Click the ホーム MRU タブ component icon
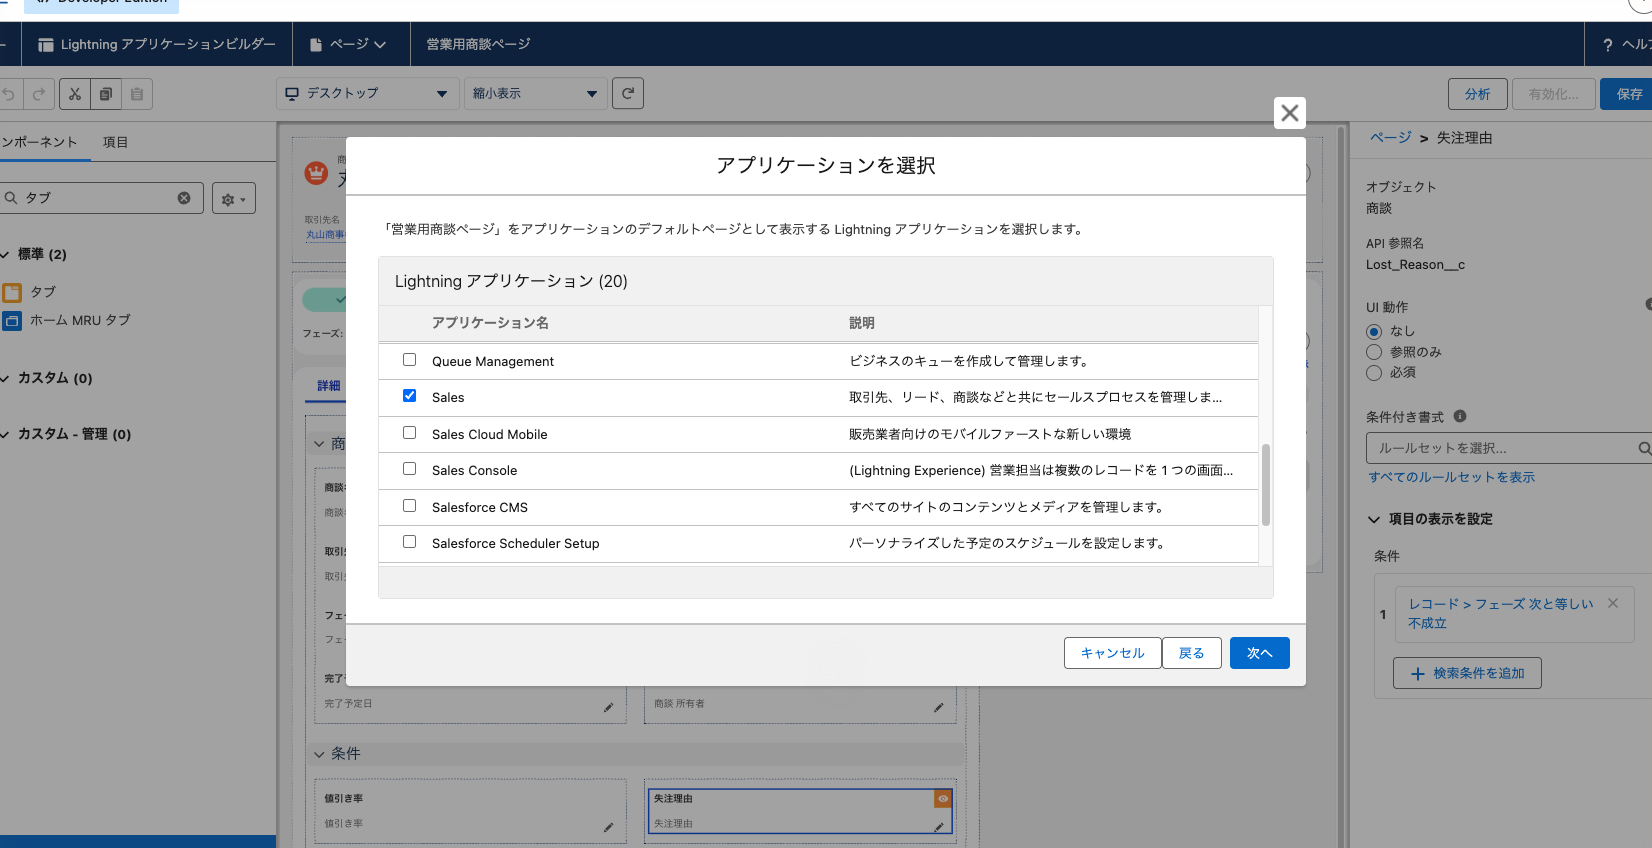1652x848 pixels. point(12,321)
